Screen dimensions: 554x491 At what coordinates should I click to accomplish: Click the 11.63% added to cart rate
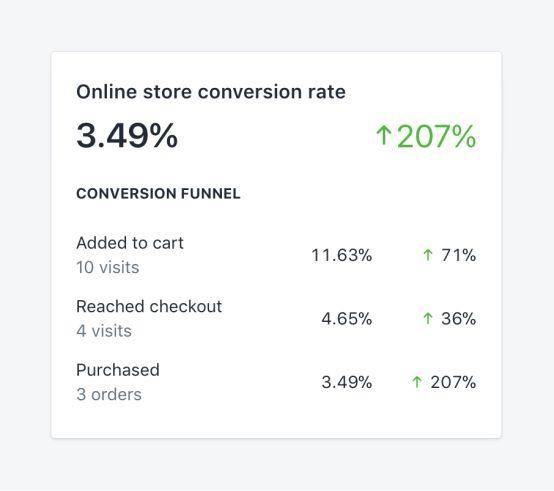point(342,255)
